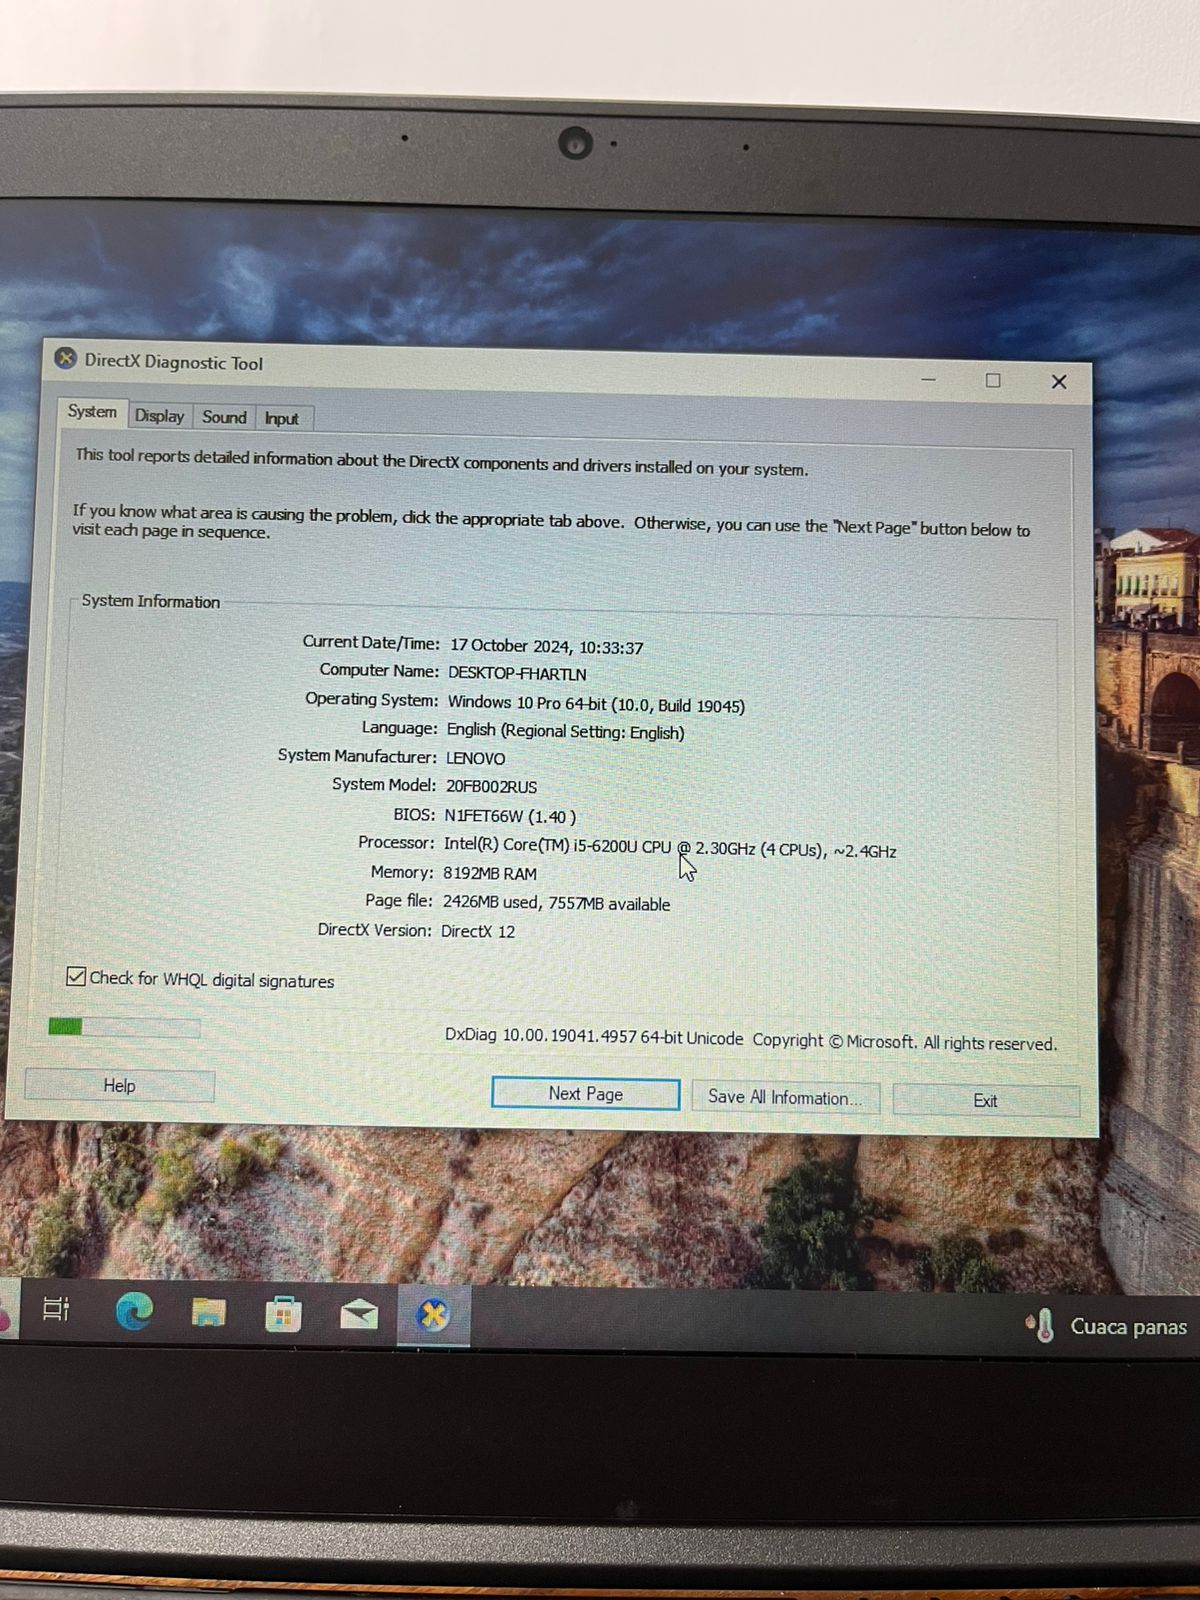
Task: Open the Cuaca panas weather widget
Action: [x=1106, y=1326]
